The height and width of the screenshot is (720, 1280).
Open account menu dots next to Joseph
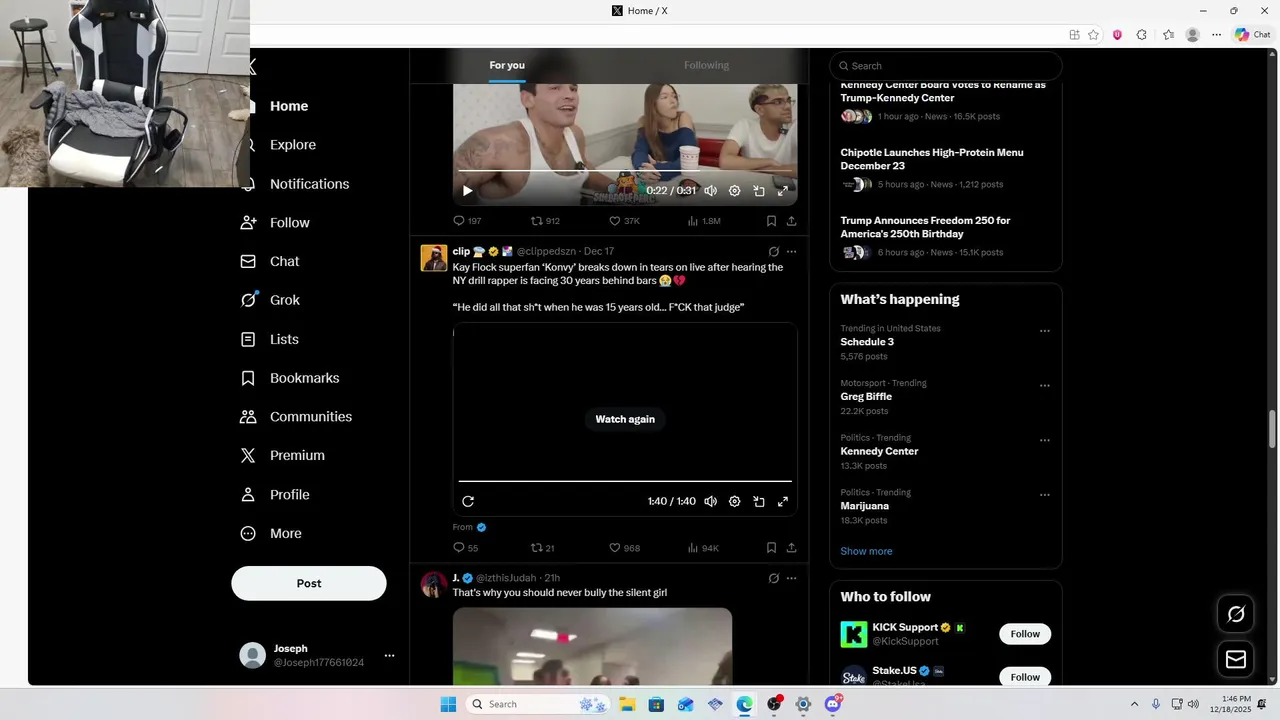(x=390, y=656)
